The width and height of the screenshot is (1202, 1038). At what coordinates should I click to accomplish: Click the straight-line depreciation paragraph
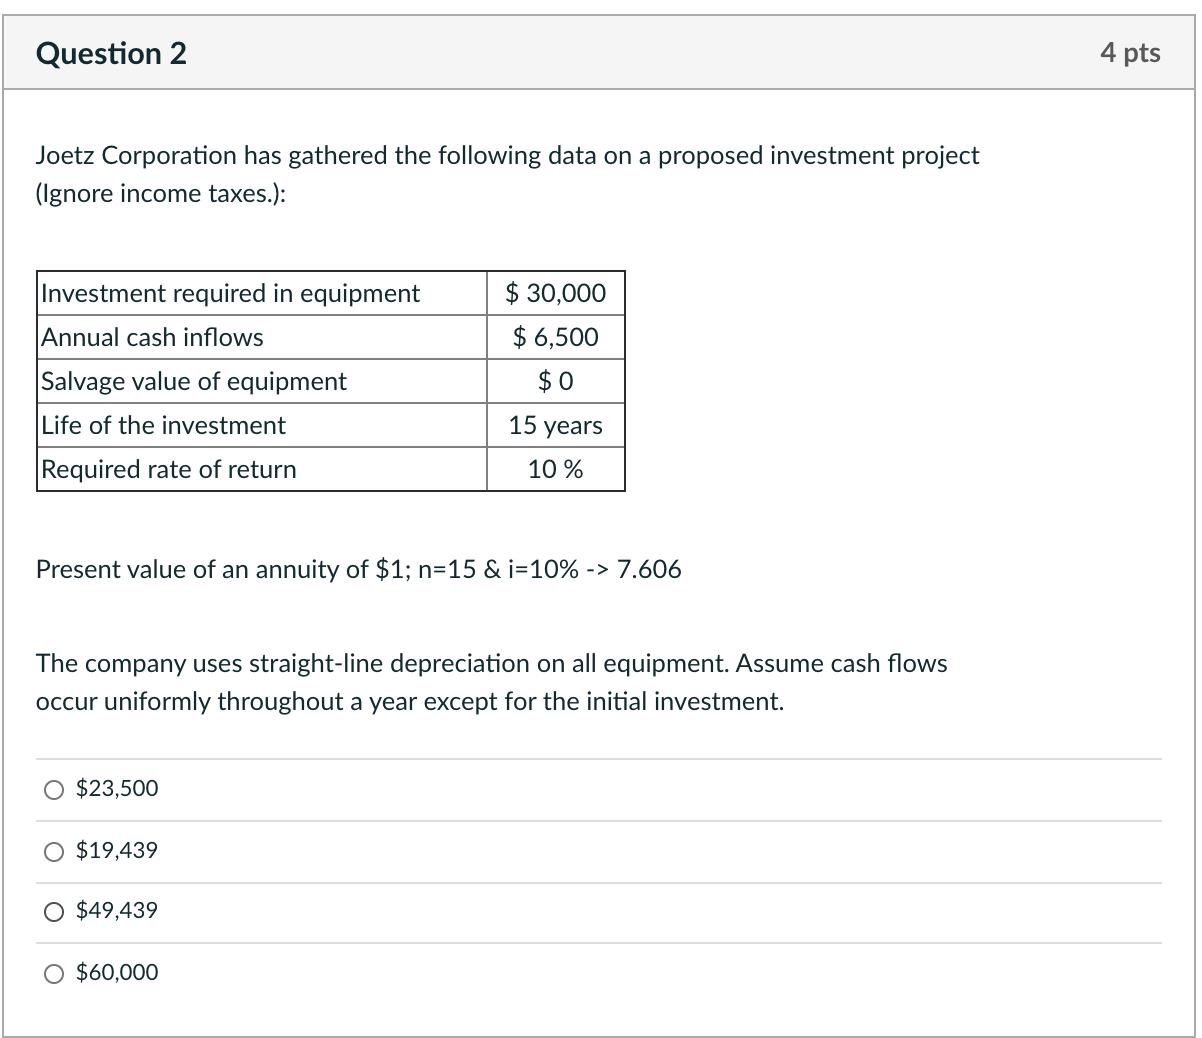pyautogui.click(x=492, y=682)
